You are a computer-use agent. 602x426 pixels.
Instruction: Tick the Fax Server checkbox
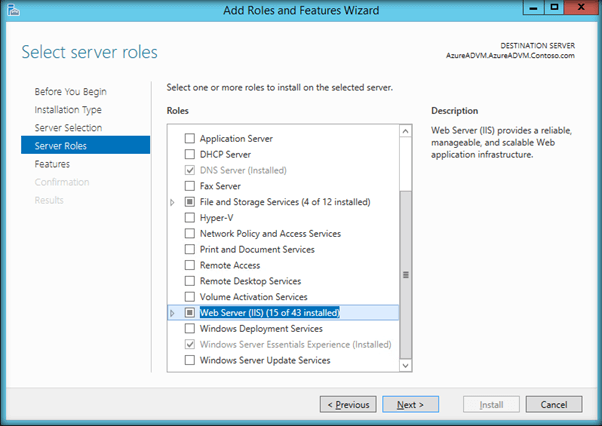pyautogui.click(x=190, y=186)
